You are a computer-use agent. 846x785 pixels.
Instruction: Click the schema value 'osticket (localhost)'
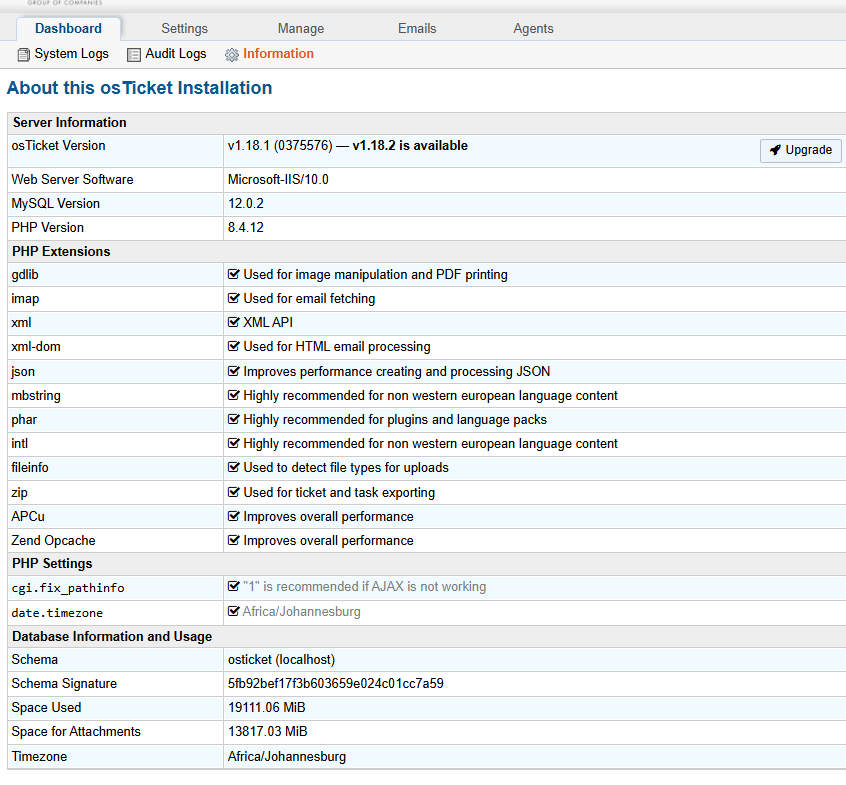281,660
